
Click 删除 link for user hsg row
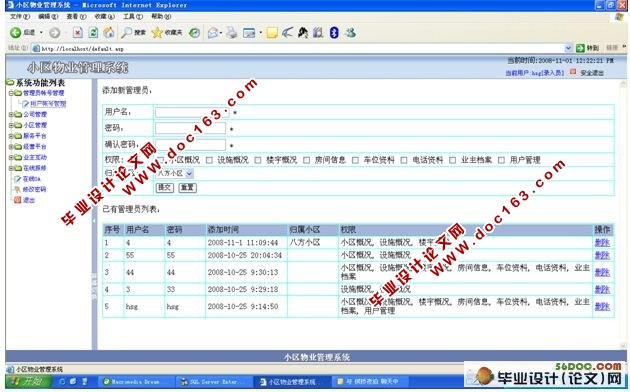(602, 306)
